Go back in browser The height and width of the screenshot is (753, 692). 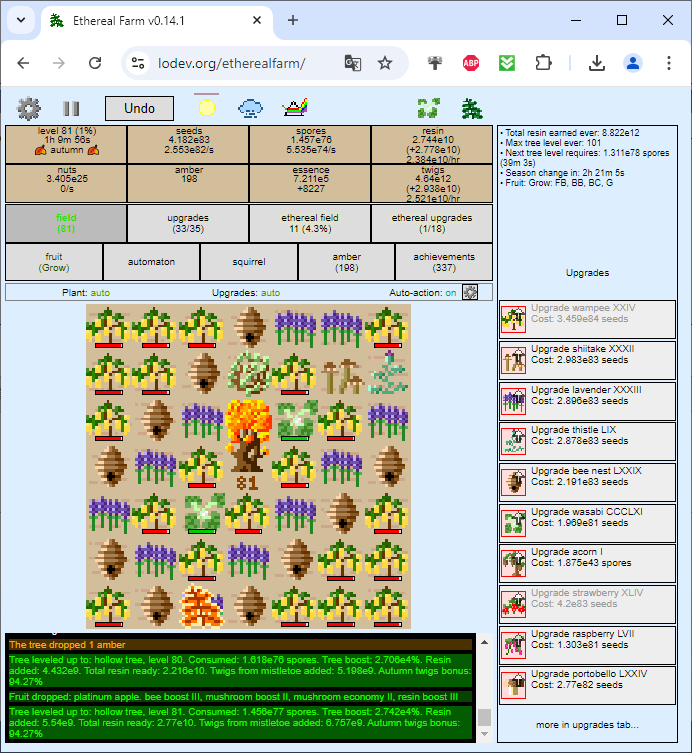23,63
